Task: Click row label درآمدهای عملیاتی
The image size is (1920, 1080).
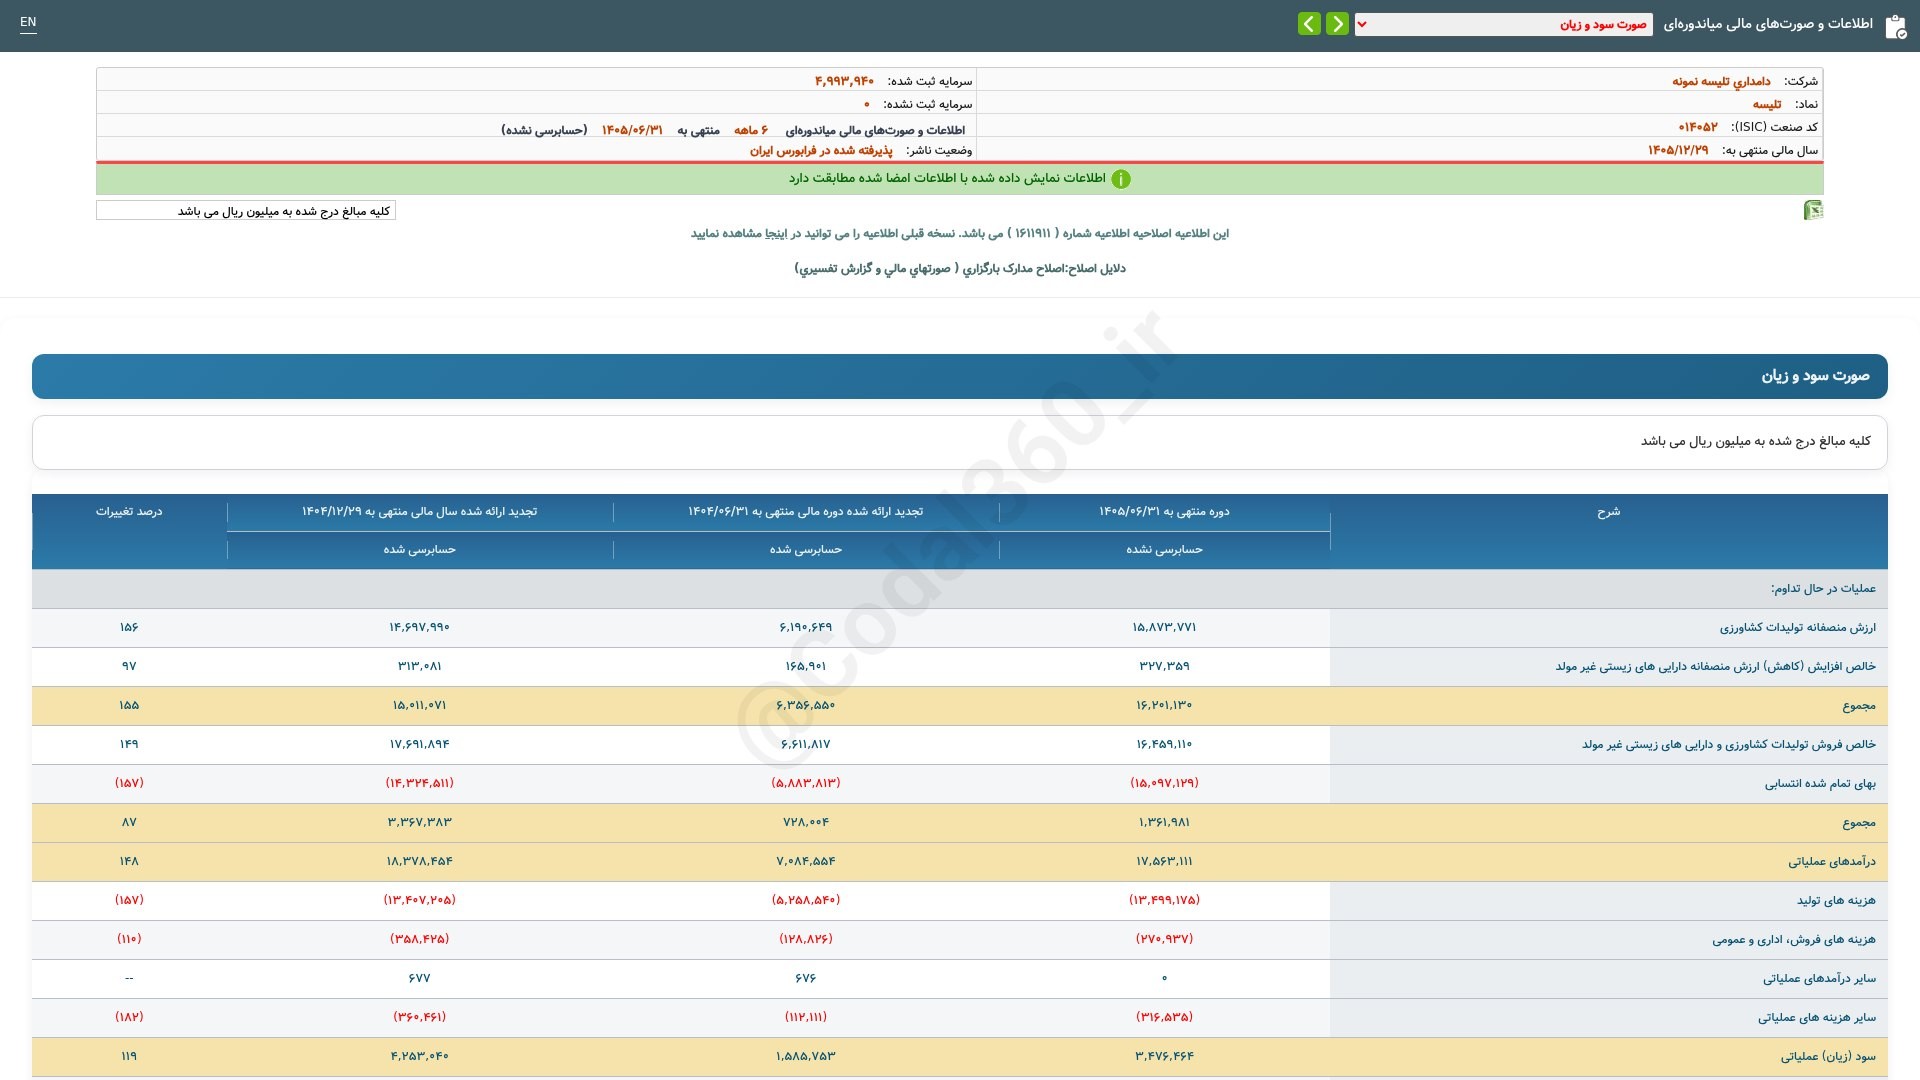Action: click(1832, 862)
